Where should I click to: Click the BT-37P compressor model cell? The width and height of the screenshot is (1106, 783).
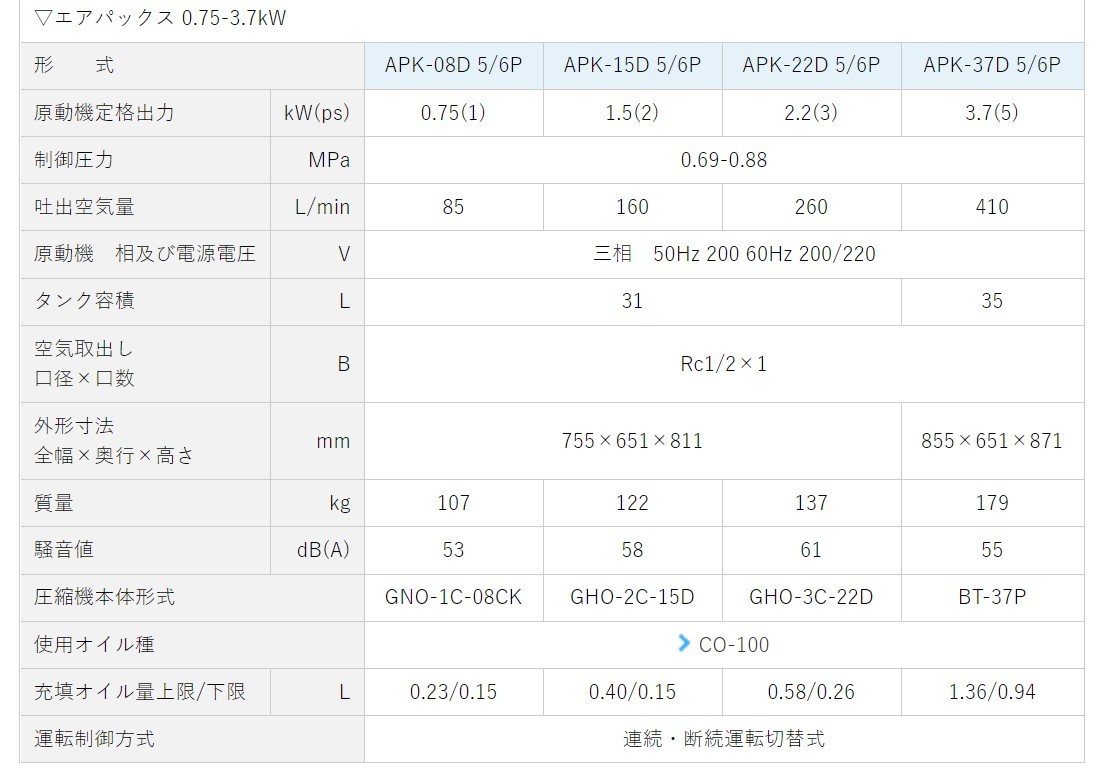991,597
